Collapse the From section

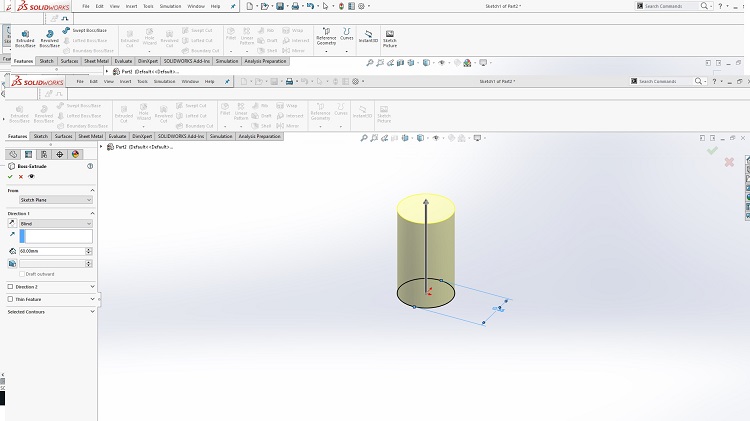(92, 190)
